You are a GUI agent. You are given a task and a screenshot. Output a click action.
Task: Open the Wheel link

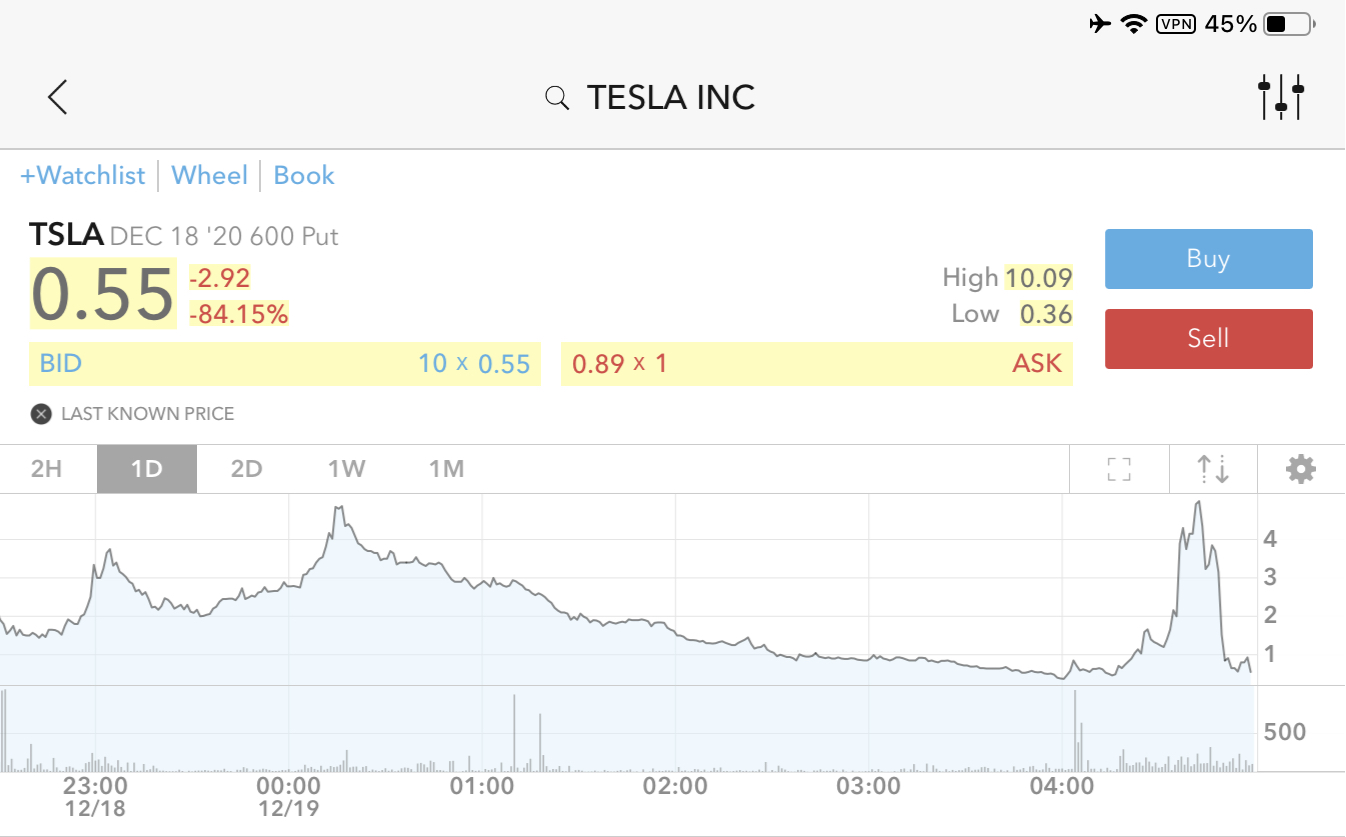tap(209, 176)
